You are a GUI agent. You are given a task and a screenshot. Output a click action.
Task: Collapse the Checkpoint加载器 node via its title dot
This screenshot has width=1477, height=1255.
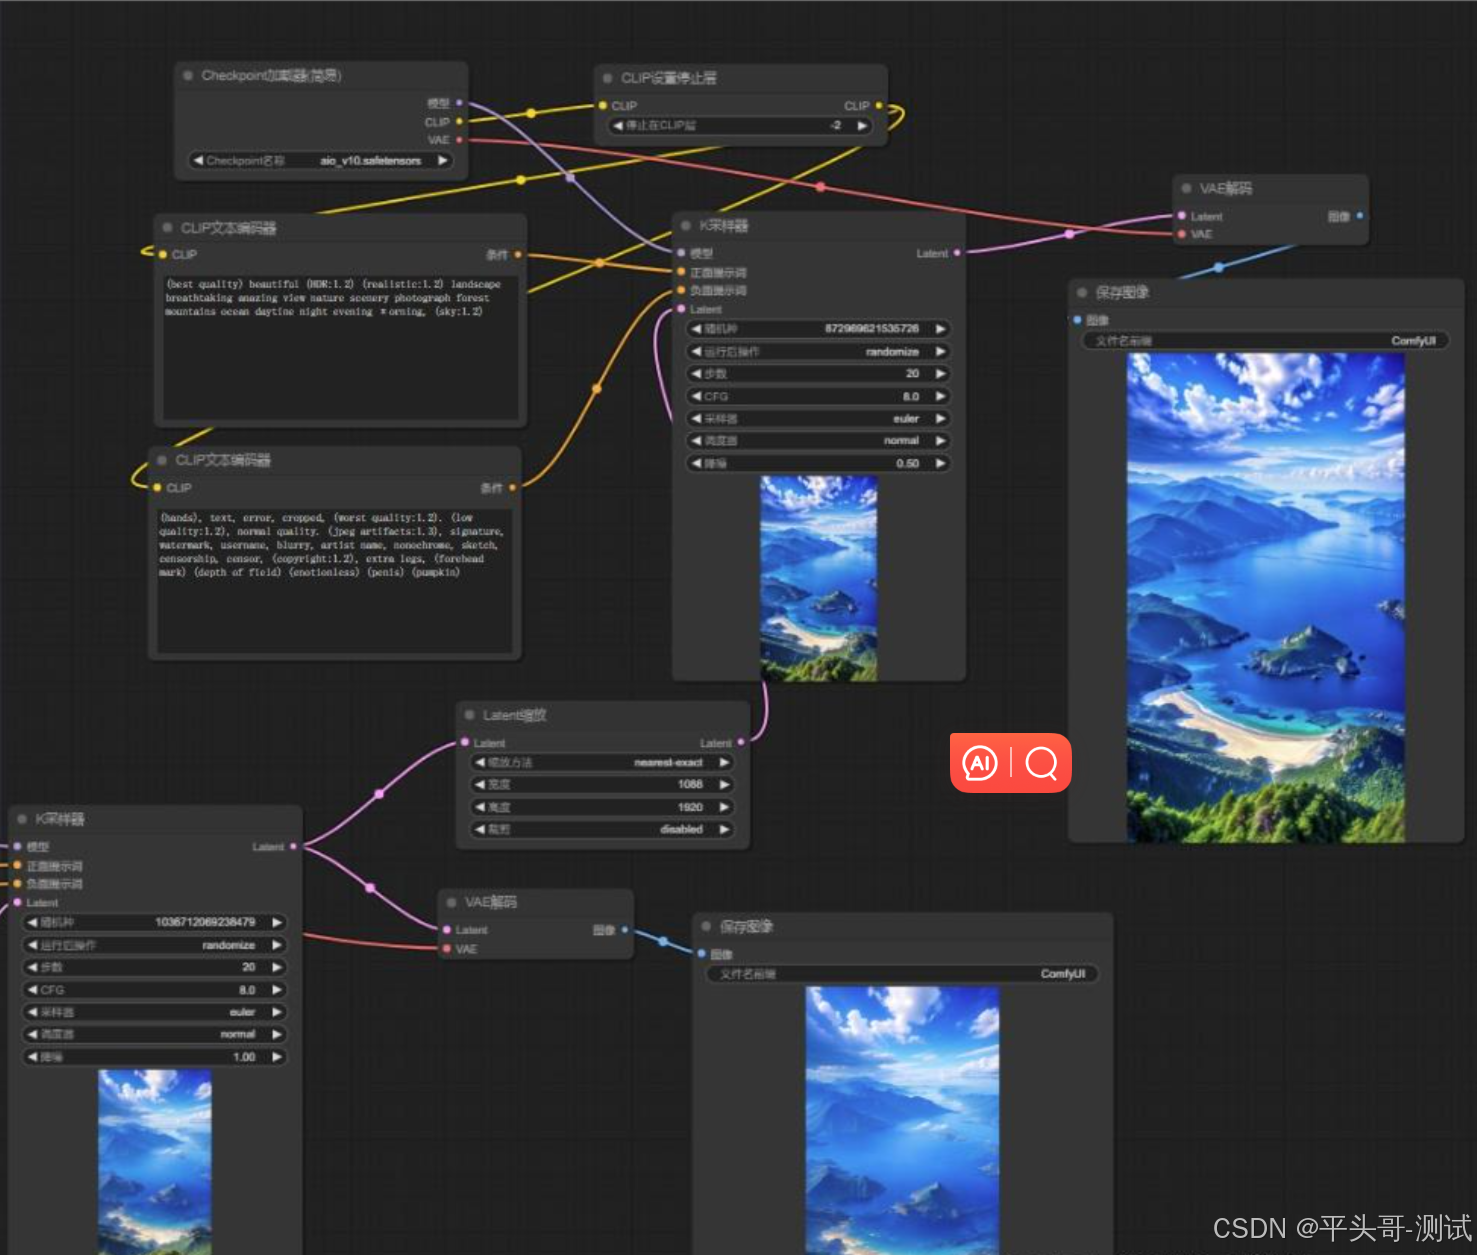tap(188, 76)
